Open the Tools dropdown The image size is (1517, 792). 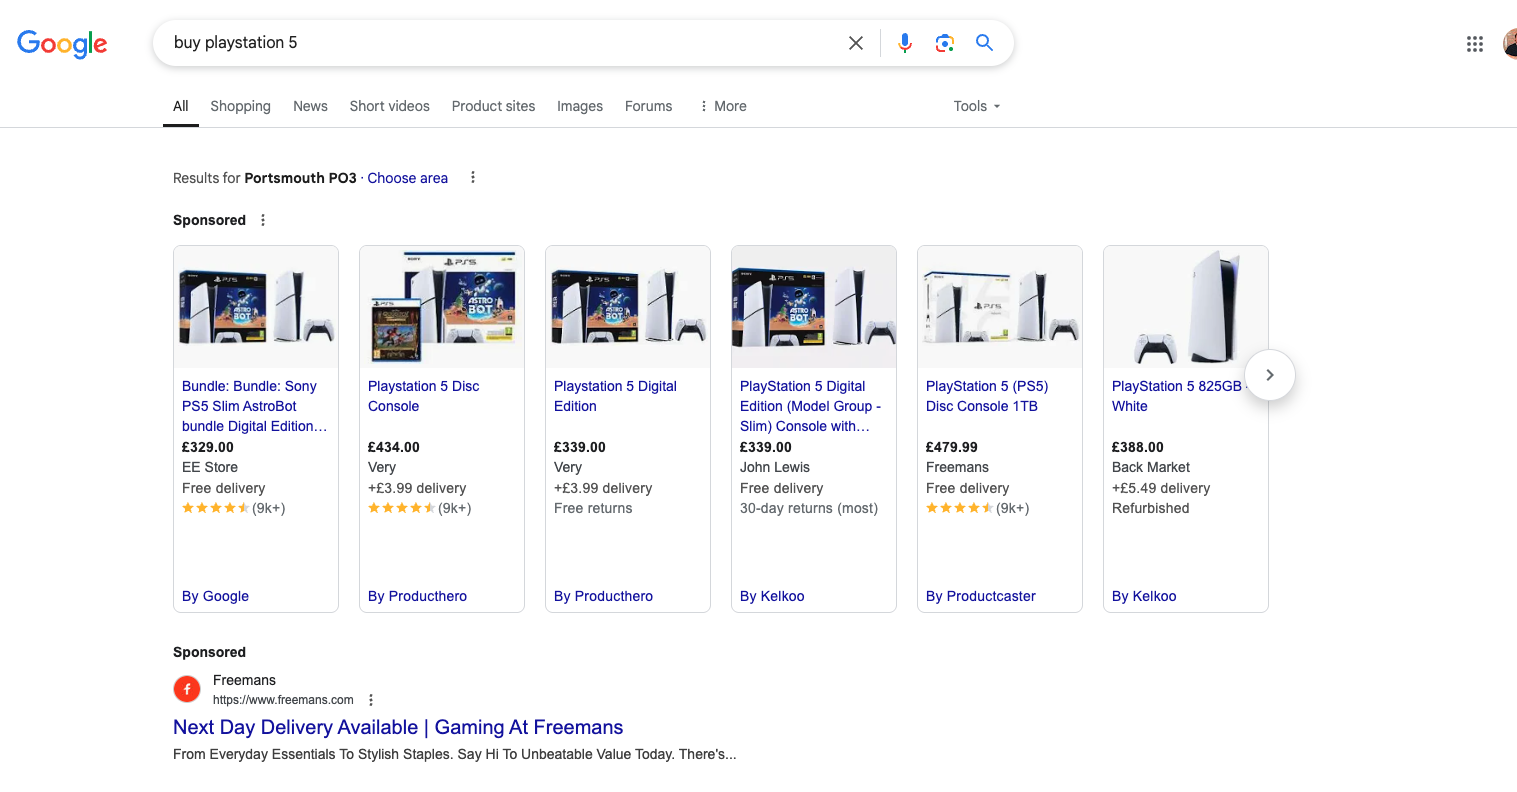coord(977,106)
